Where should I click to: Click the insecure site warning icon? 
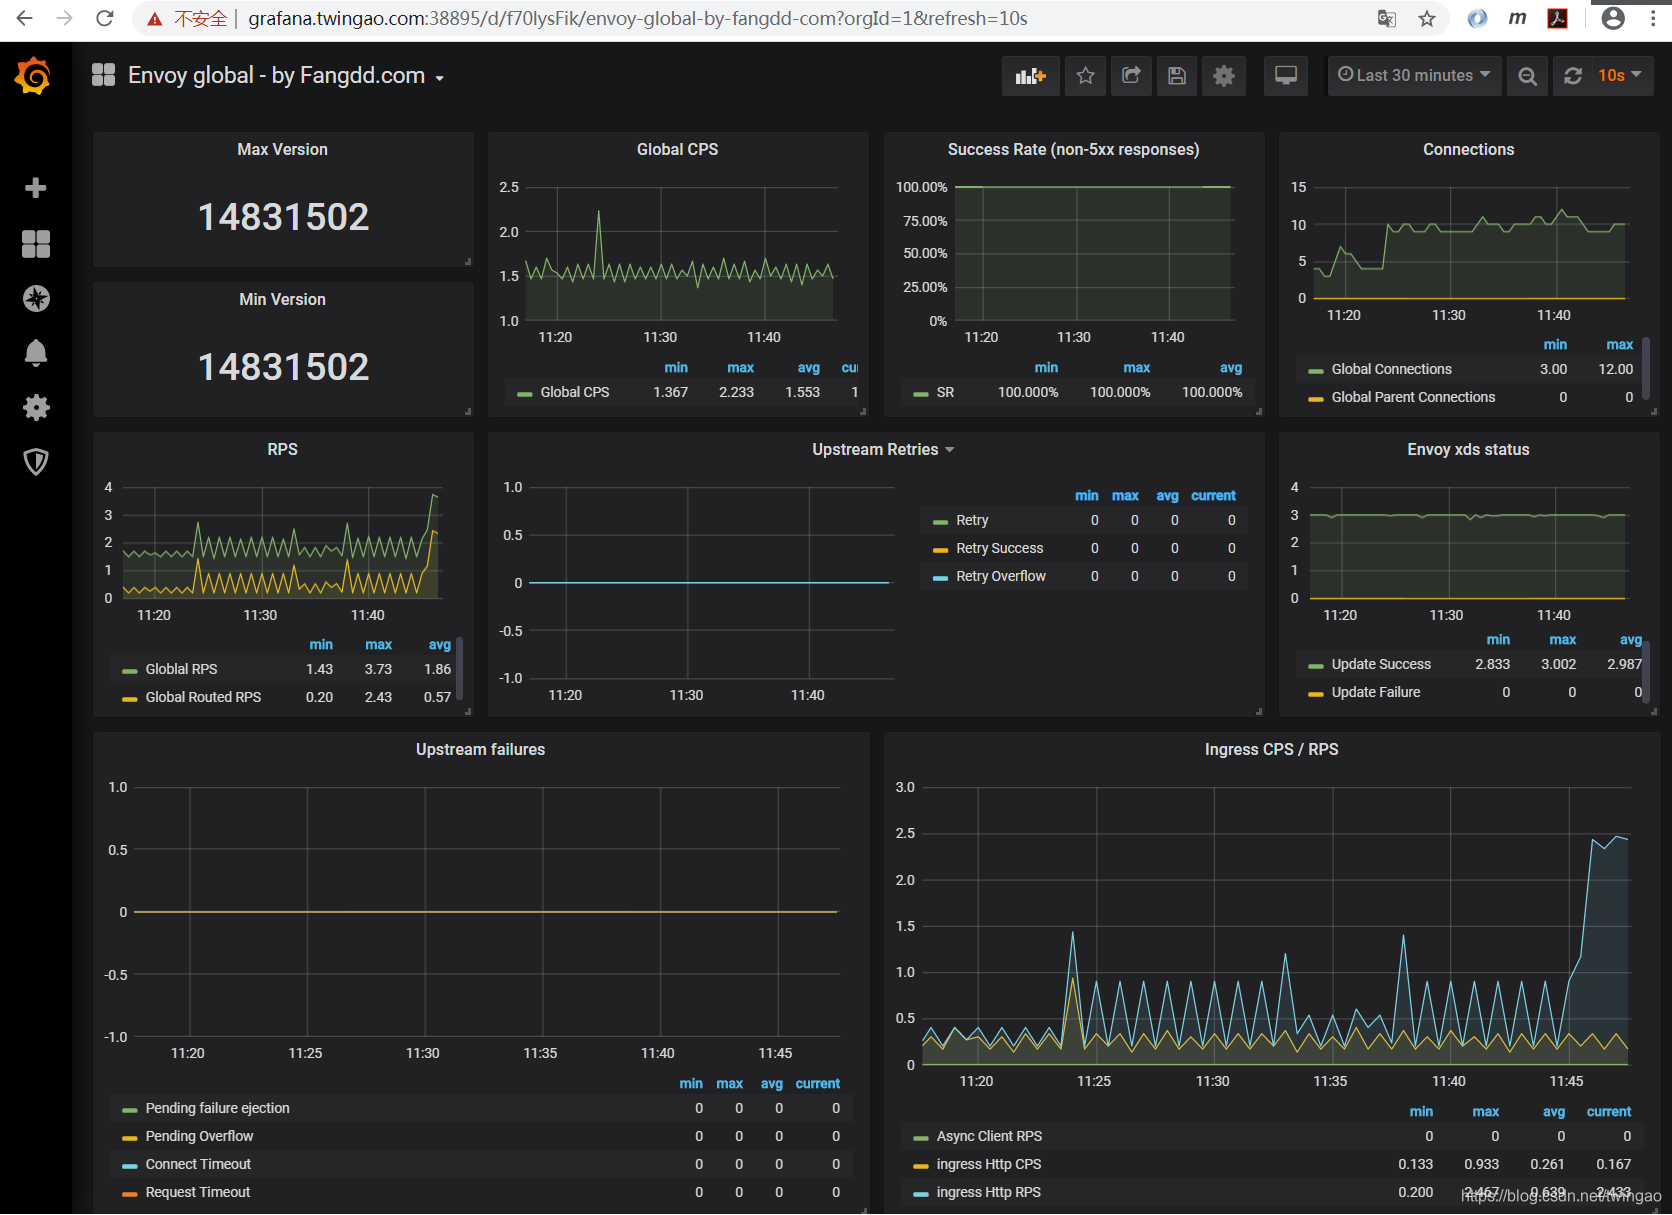154,18
